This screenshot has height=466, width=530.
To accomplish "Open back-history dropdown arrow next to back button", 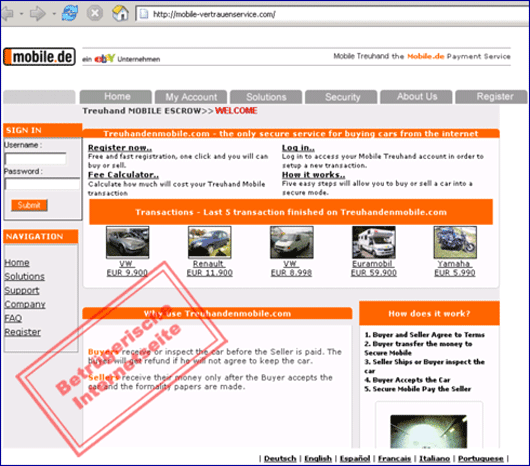I will pyautogui.click(x=21, y=14).
